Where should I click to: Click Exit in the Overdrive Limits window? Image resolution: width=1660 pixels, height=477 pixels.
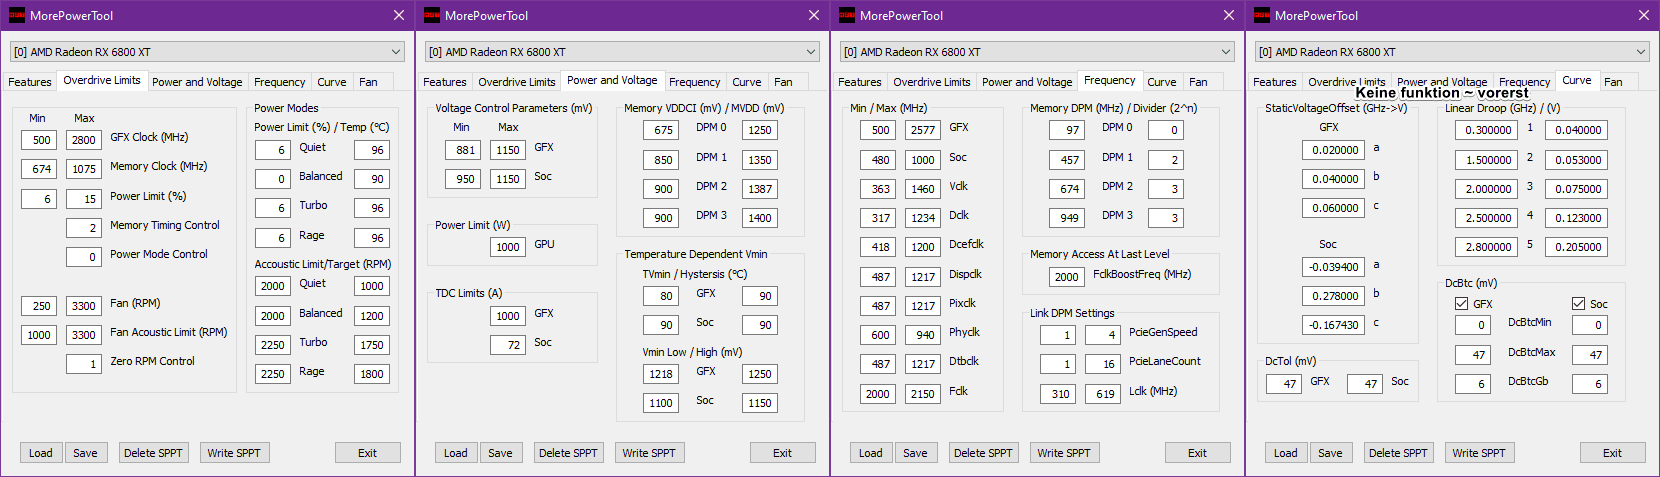pyautogui.click(x=367, y=453)
